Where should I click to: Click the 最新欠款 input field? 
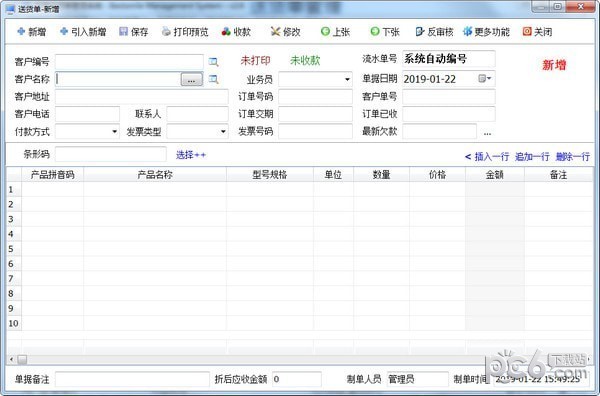click(x=440, y=131)
